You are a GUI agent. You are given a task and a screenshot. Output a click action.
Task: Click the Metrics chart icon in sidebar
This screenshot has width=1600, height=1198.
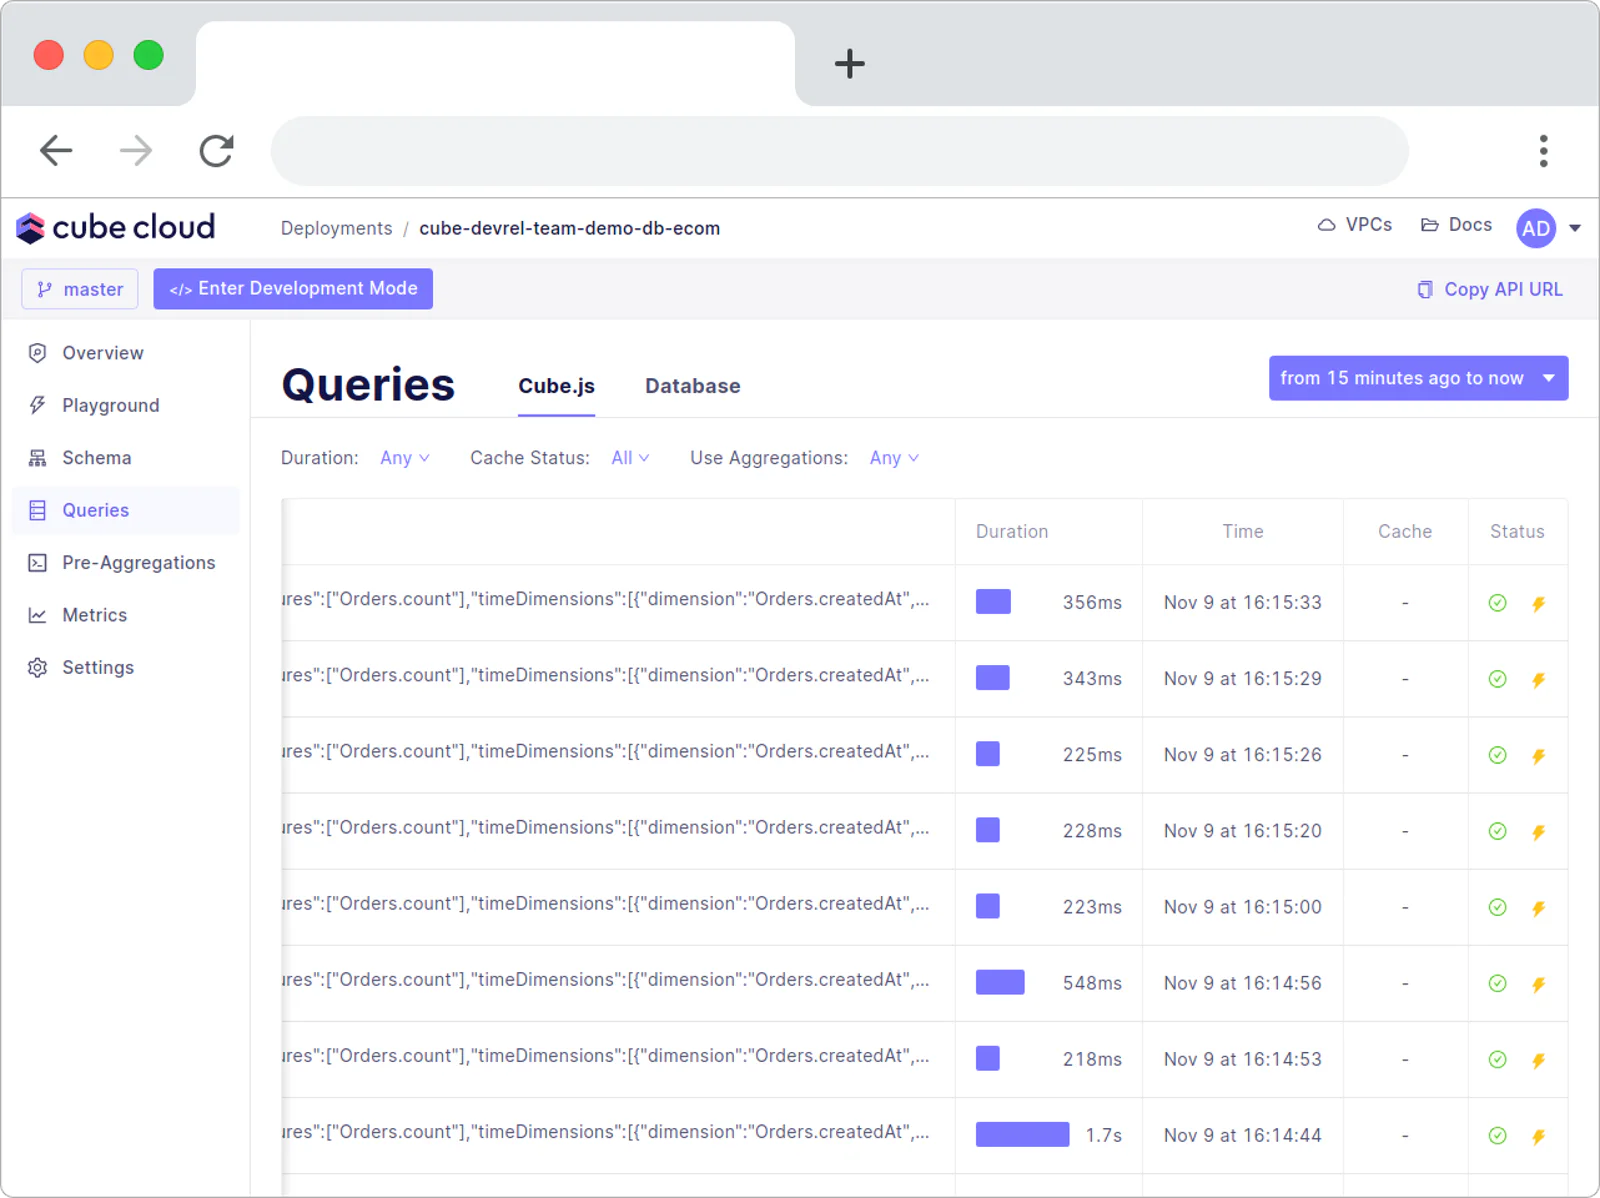point(38,615)
